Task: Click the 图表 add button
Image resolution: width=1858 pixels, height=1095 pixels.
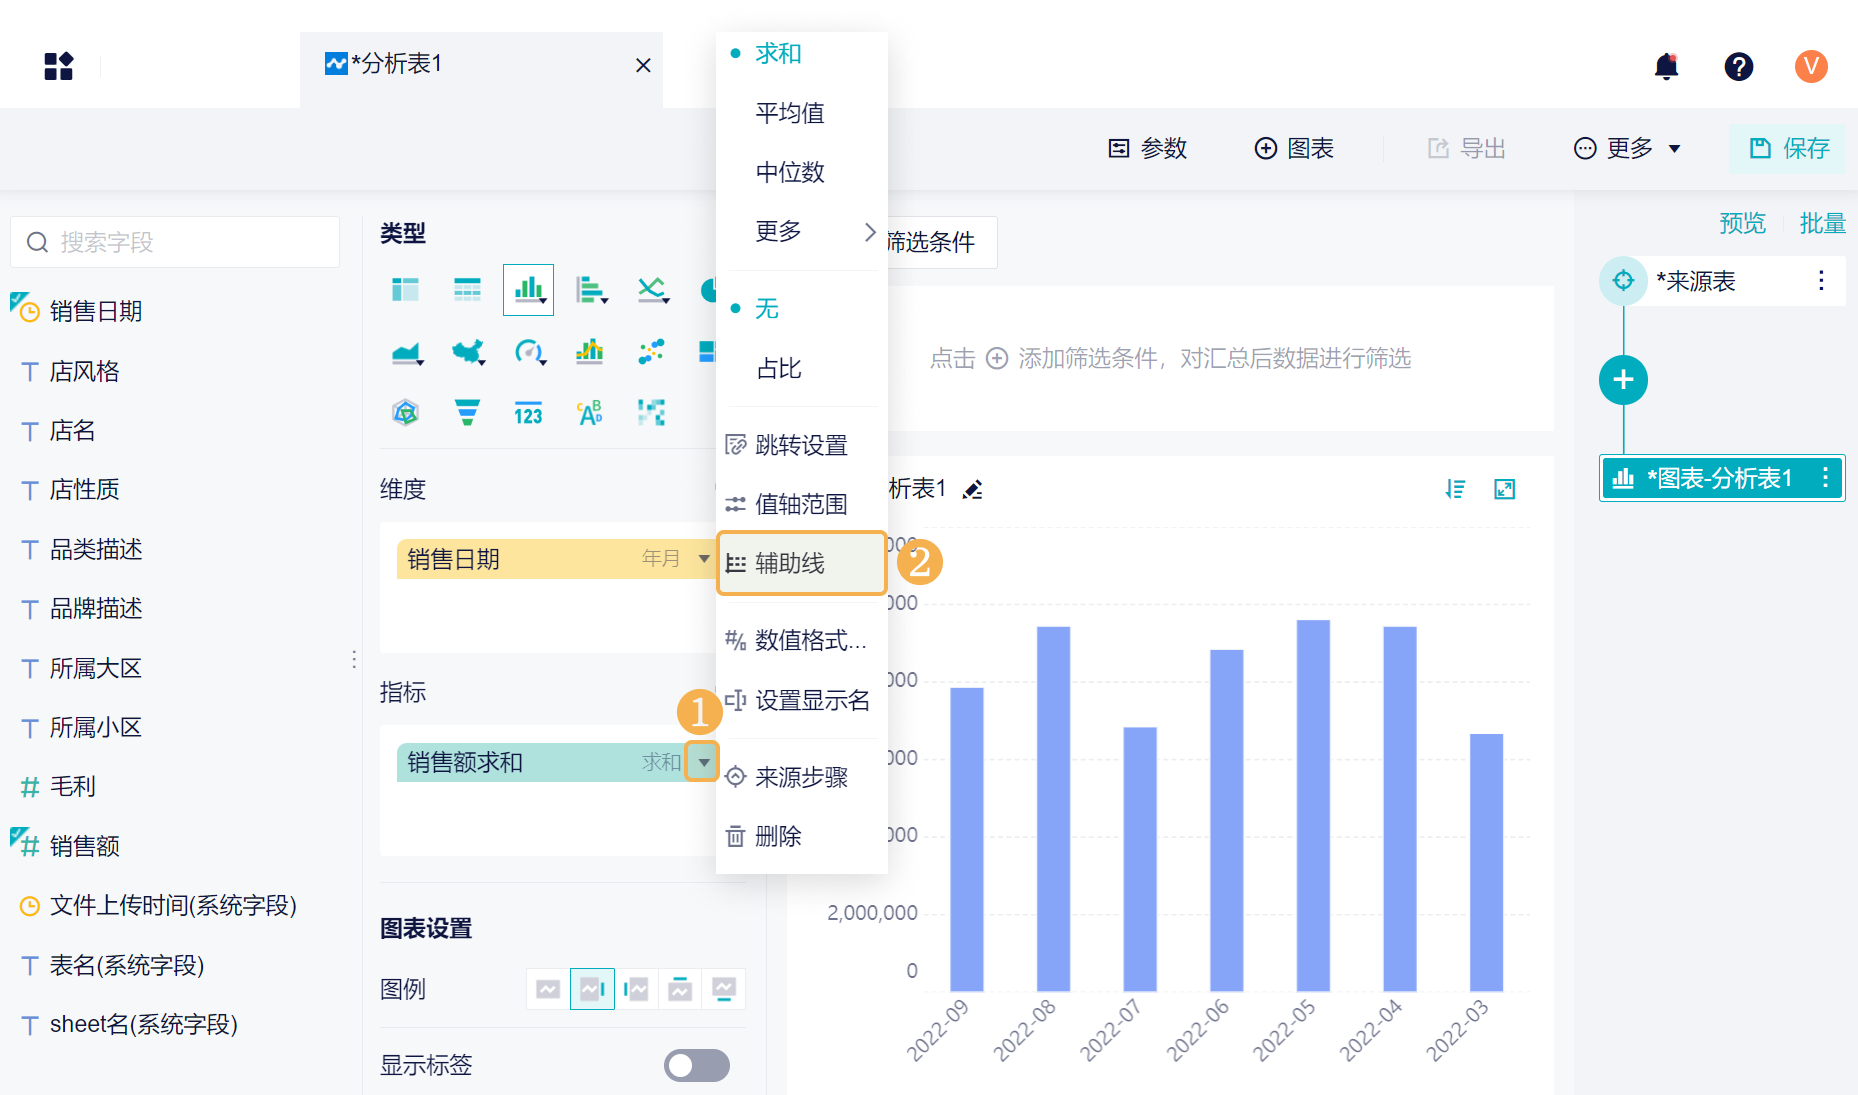Action: [1294, 148]
